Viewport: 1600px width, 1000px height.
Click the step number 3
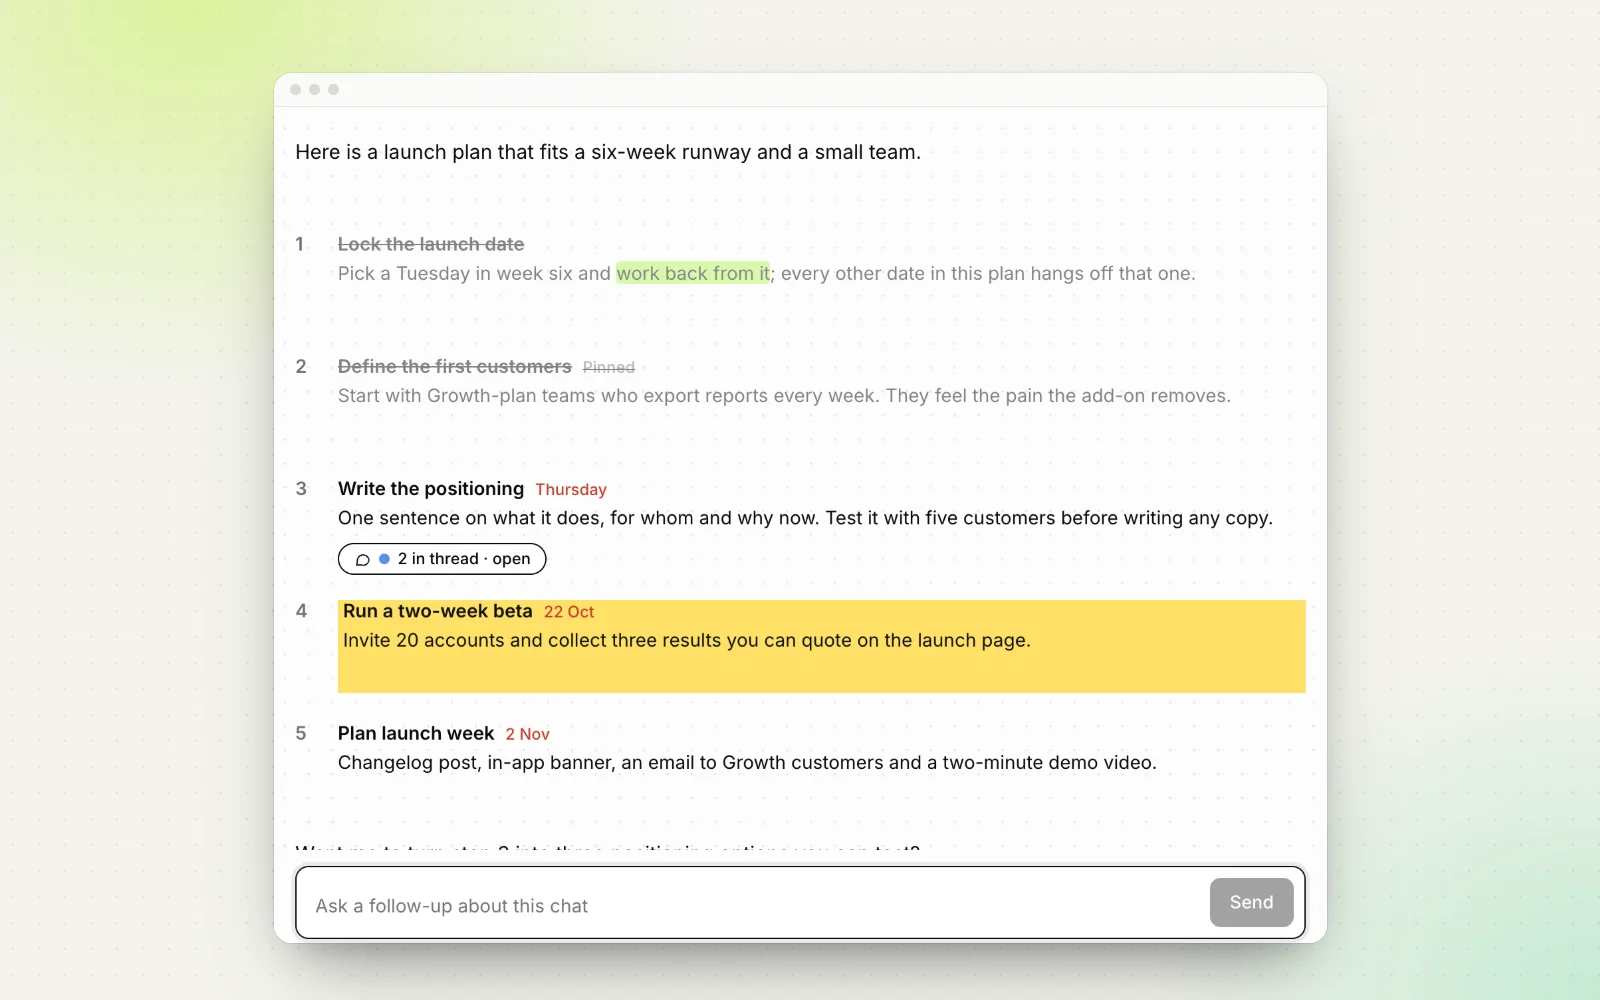coord(301,489)
